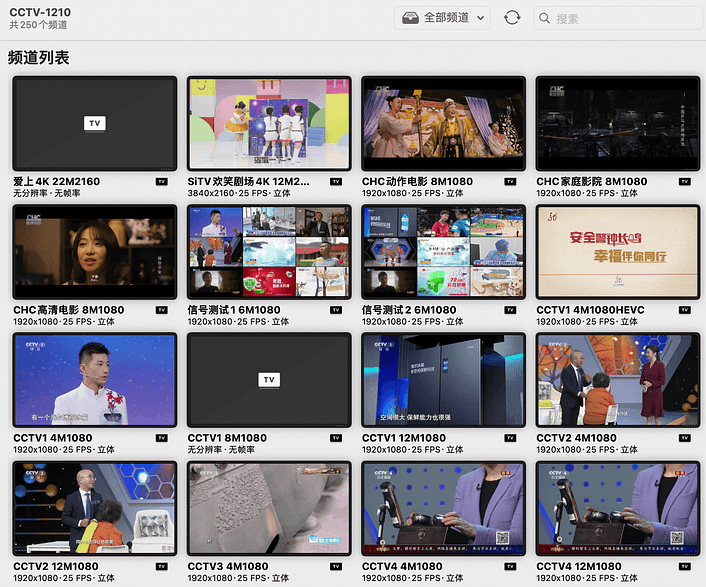Click TV badge next to CHC 动作电影
The image size is (706, 587).
pyautogui.click(x=510, y=181)
